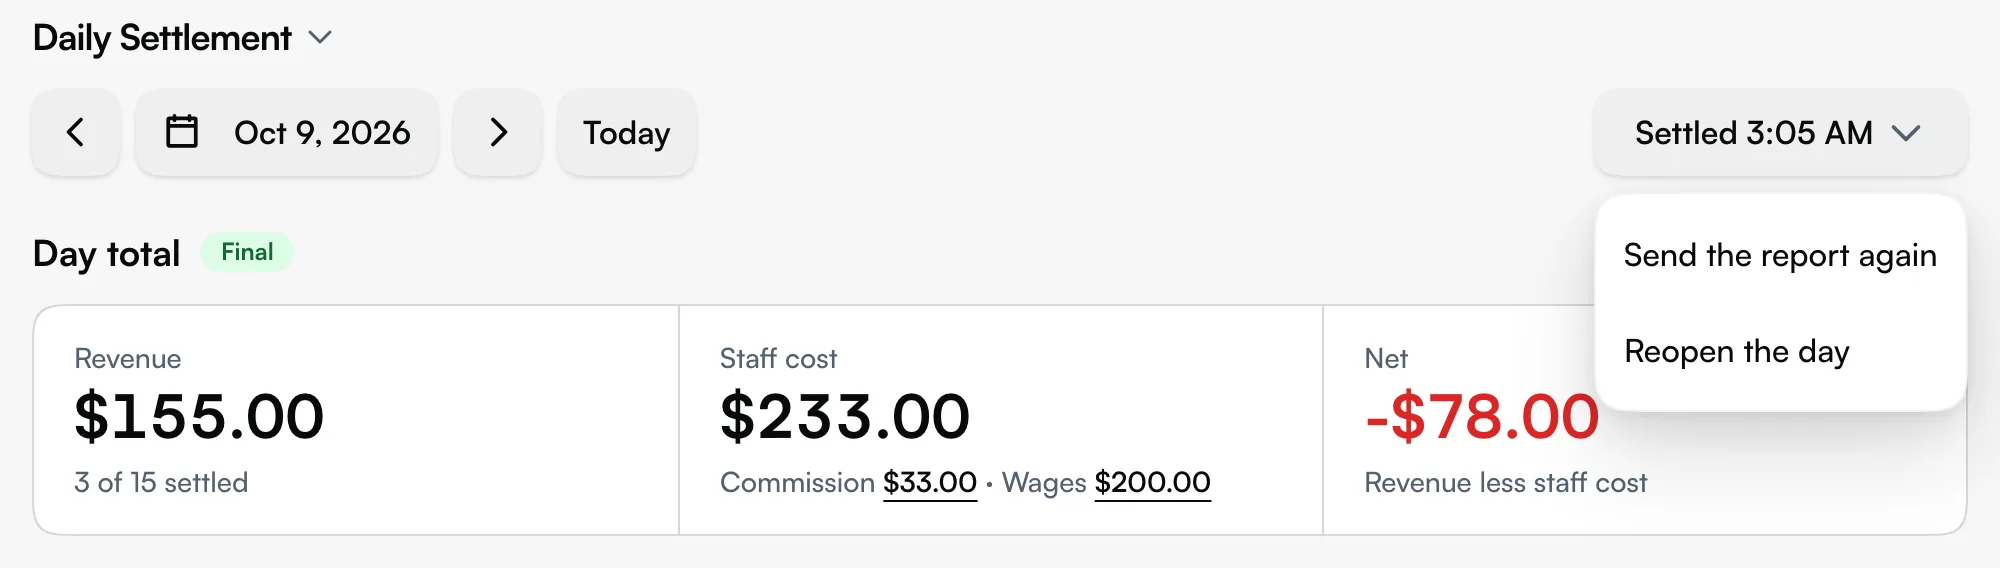
Task: Open the Daily Settlement report dropdown
Action: tap(182, 38)
